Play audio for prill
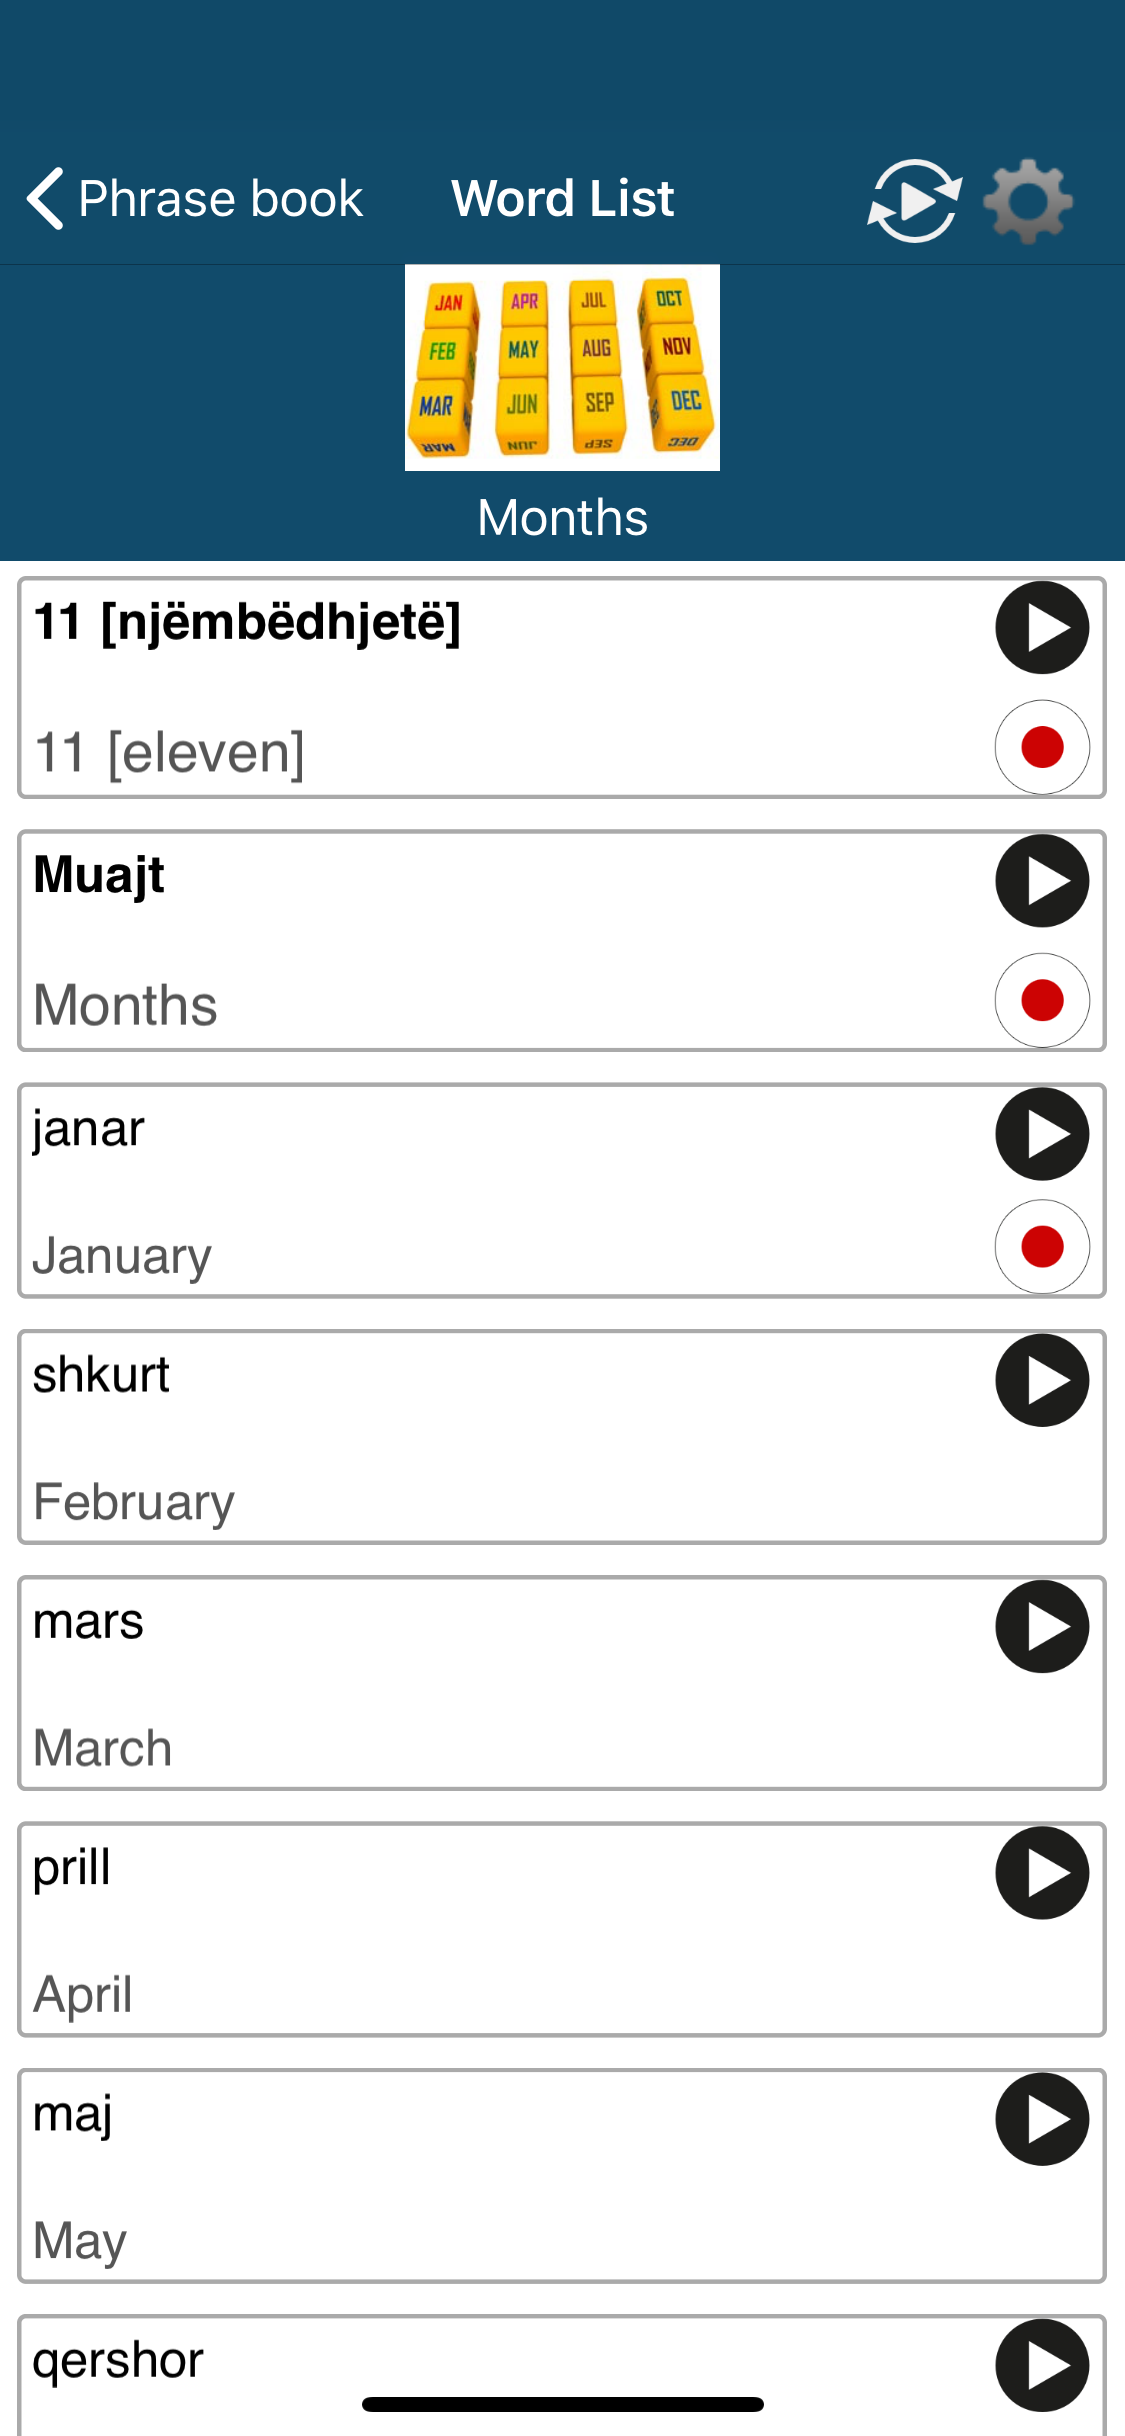The image size is (1125, 2436). 1042,1873
